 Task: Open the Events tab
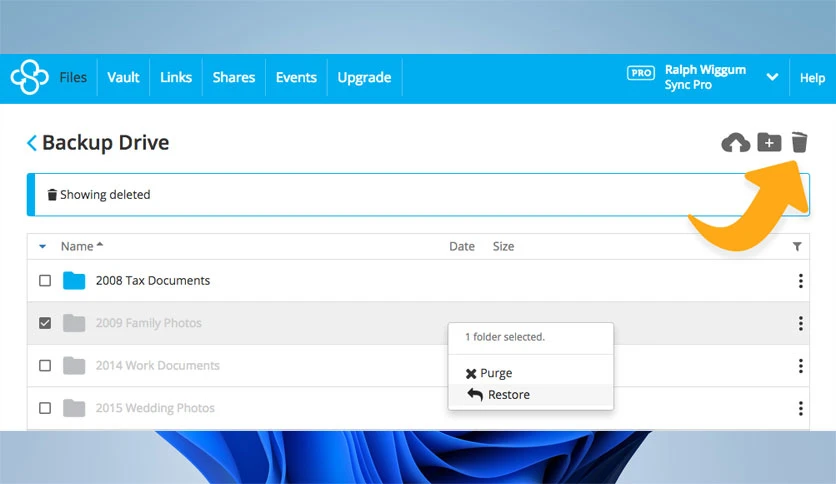click(296, 77)
